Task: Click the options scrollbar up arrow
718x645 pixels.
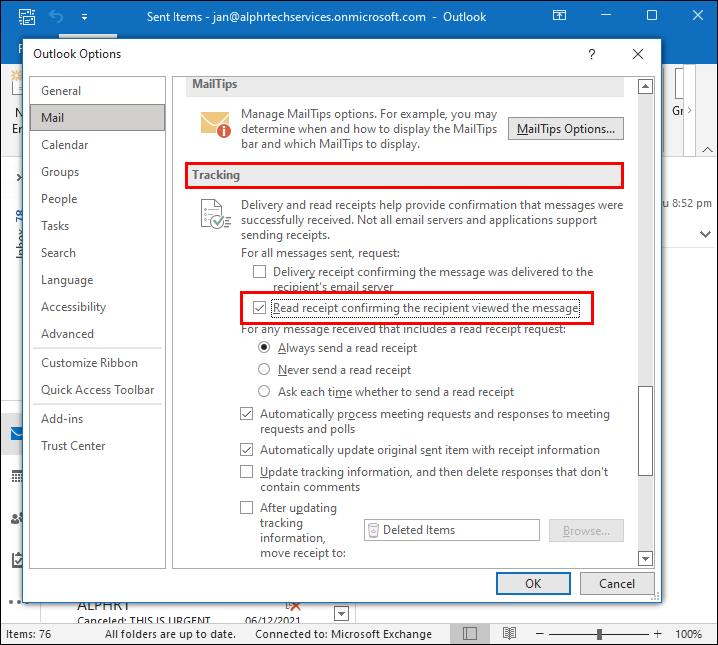Action: (645, 86)
